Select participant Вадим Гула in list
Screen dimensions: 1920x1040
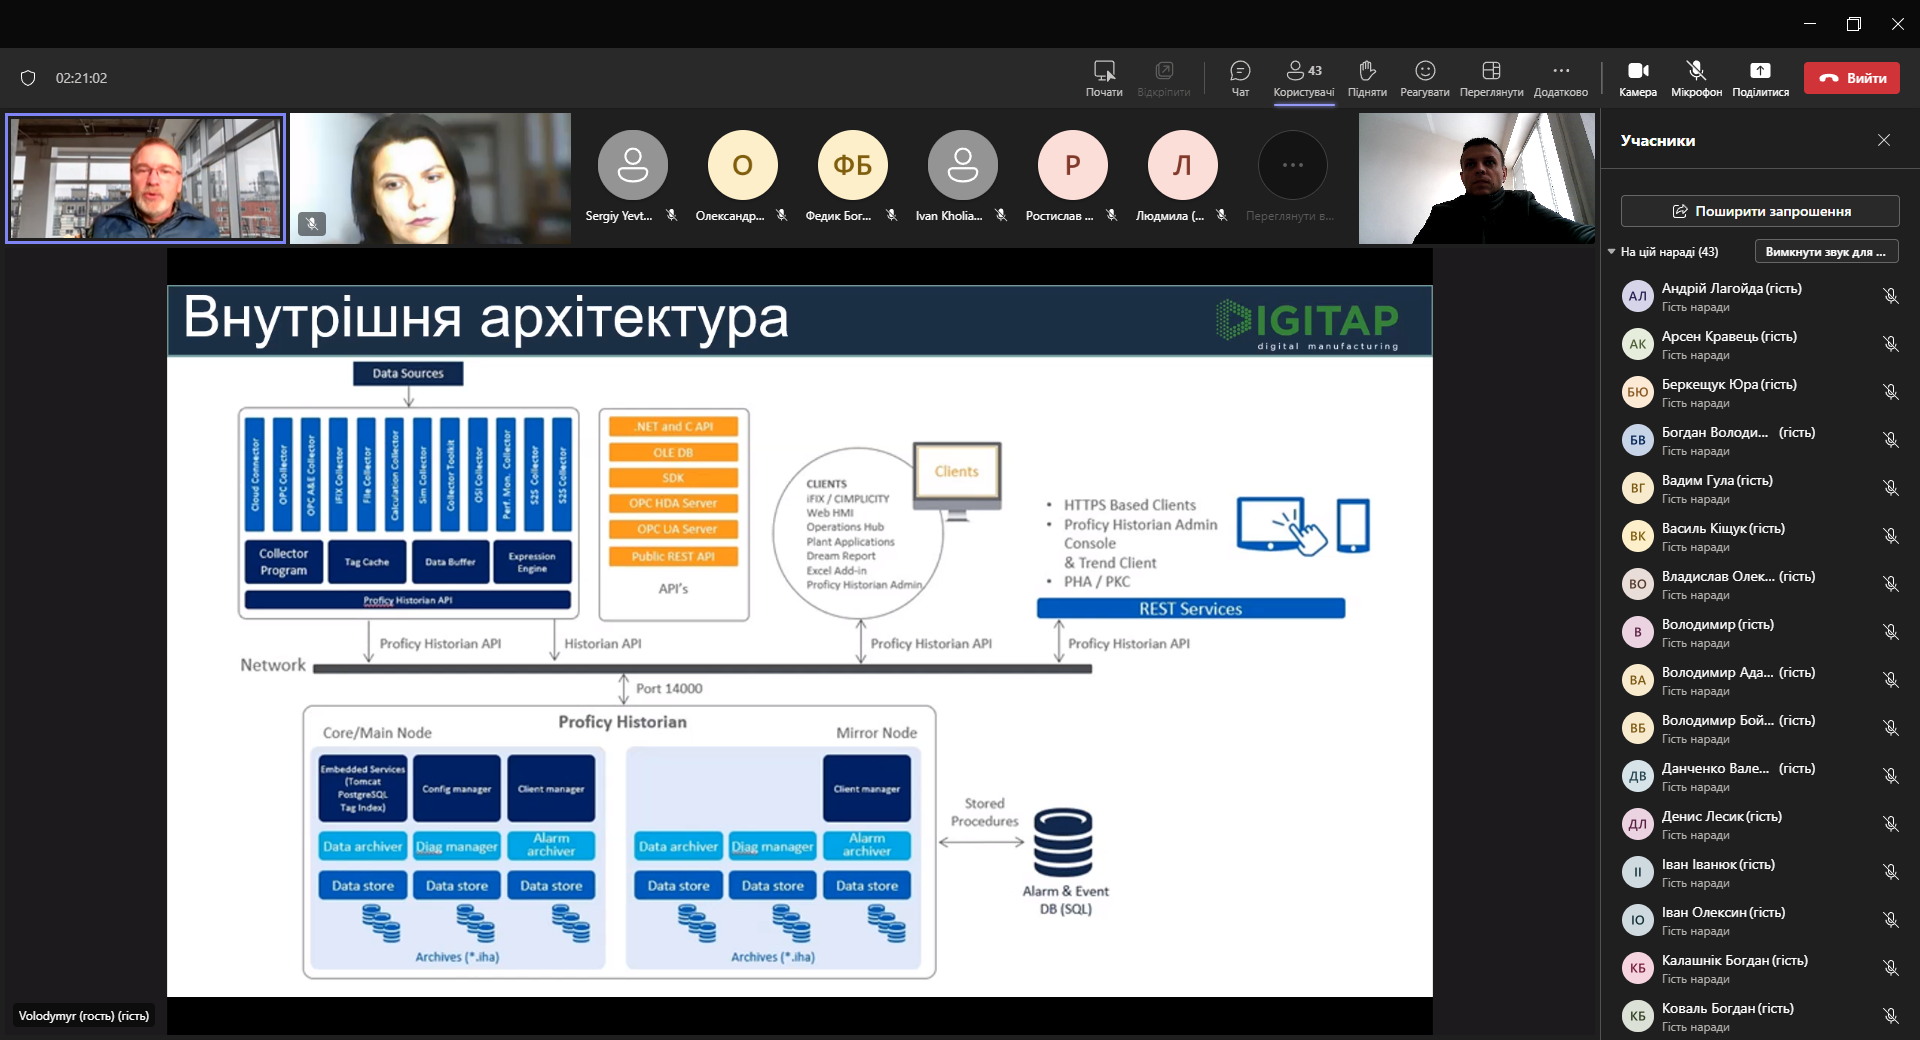point(1760,488)
